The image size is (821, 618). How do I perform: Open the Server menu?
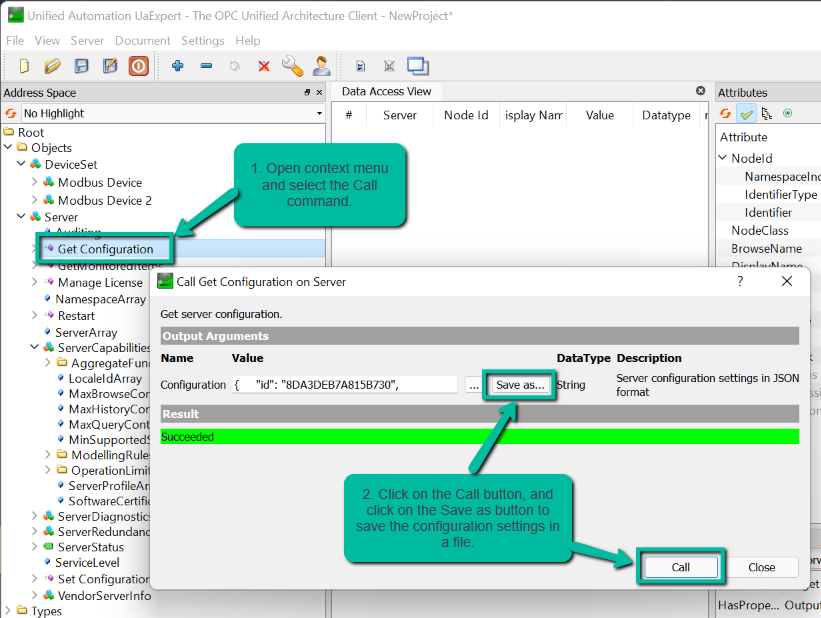click(x=87, y=41)
